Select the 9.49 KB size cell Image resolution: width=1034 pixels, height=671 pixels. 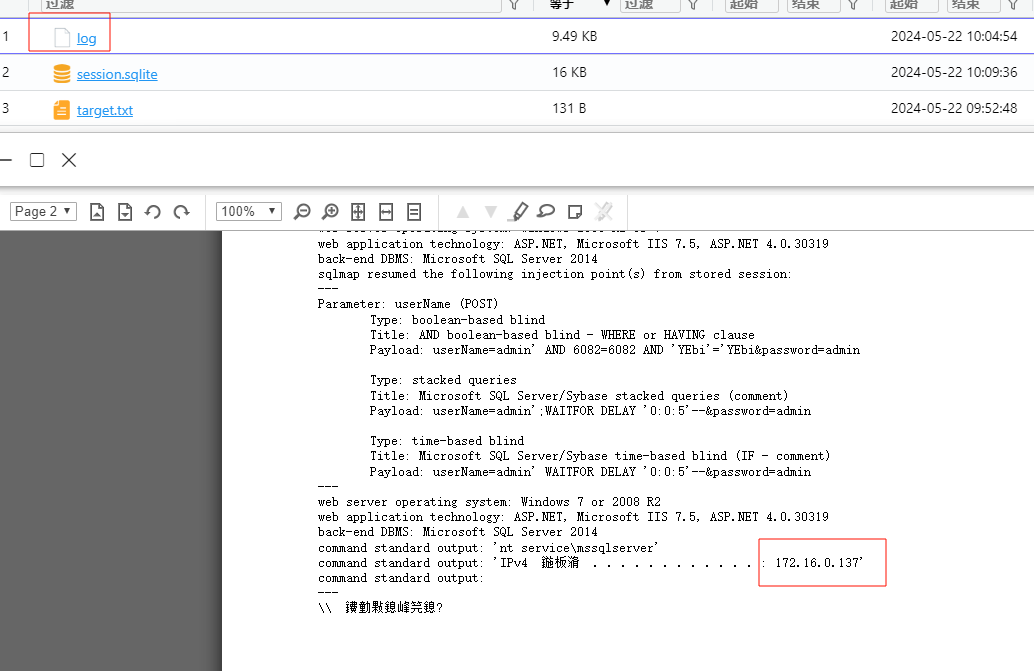(574, 36)
